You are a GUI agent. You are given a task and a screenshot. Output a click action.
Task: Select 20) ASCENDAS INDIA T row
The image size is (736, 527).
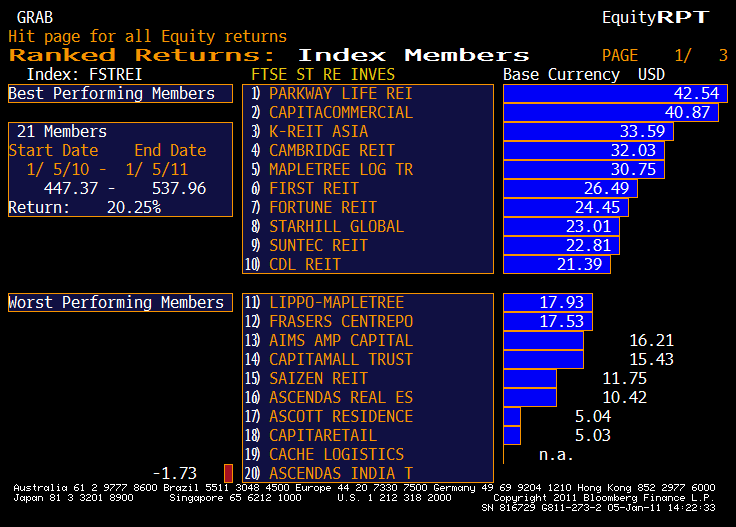tap(368, 474)
